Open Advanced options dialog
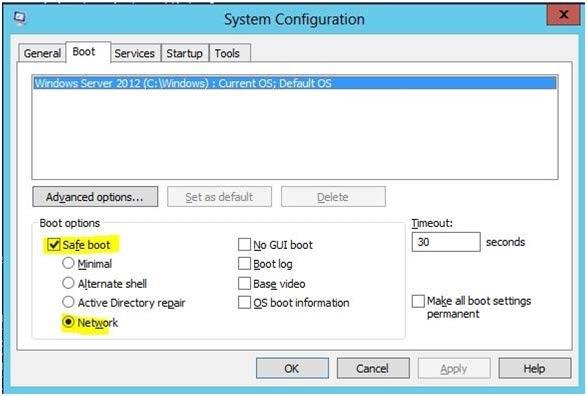Viewport: 587px width, 396px height. [x=95, y=197]
